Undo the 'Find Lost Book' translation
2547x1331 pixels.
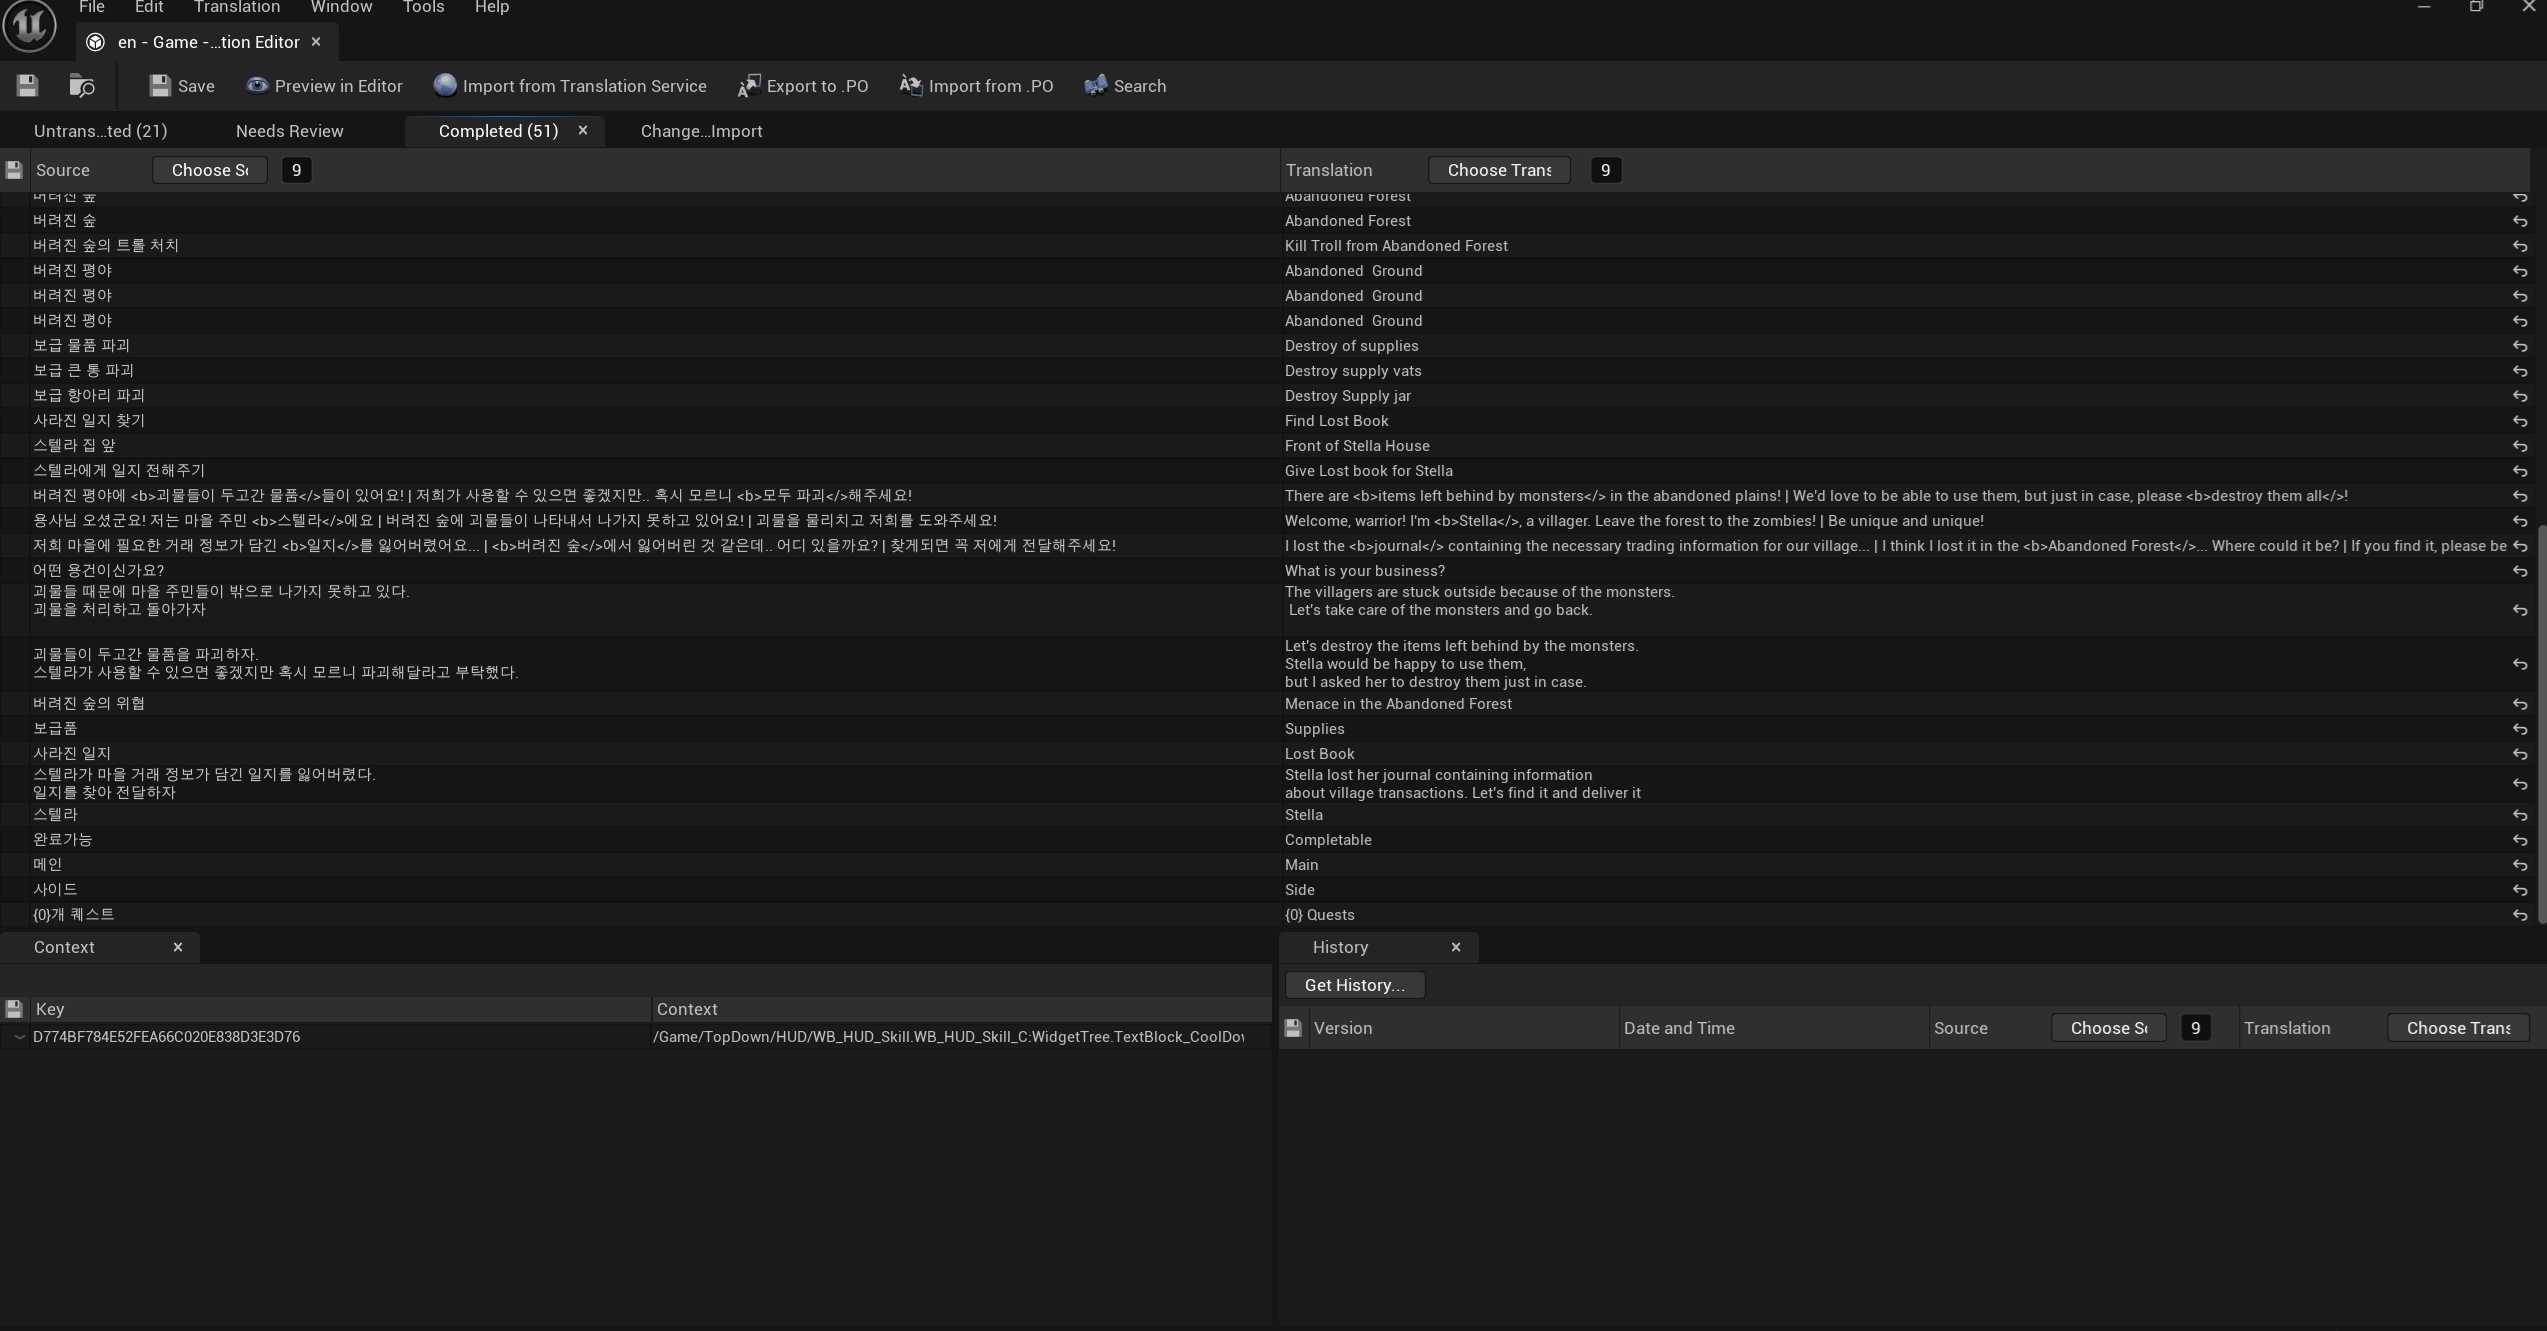coord(2519,422)
